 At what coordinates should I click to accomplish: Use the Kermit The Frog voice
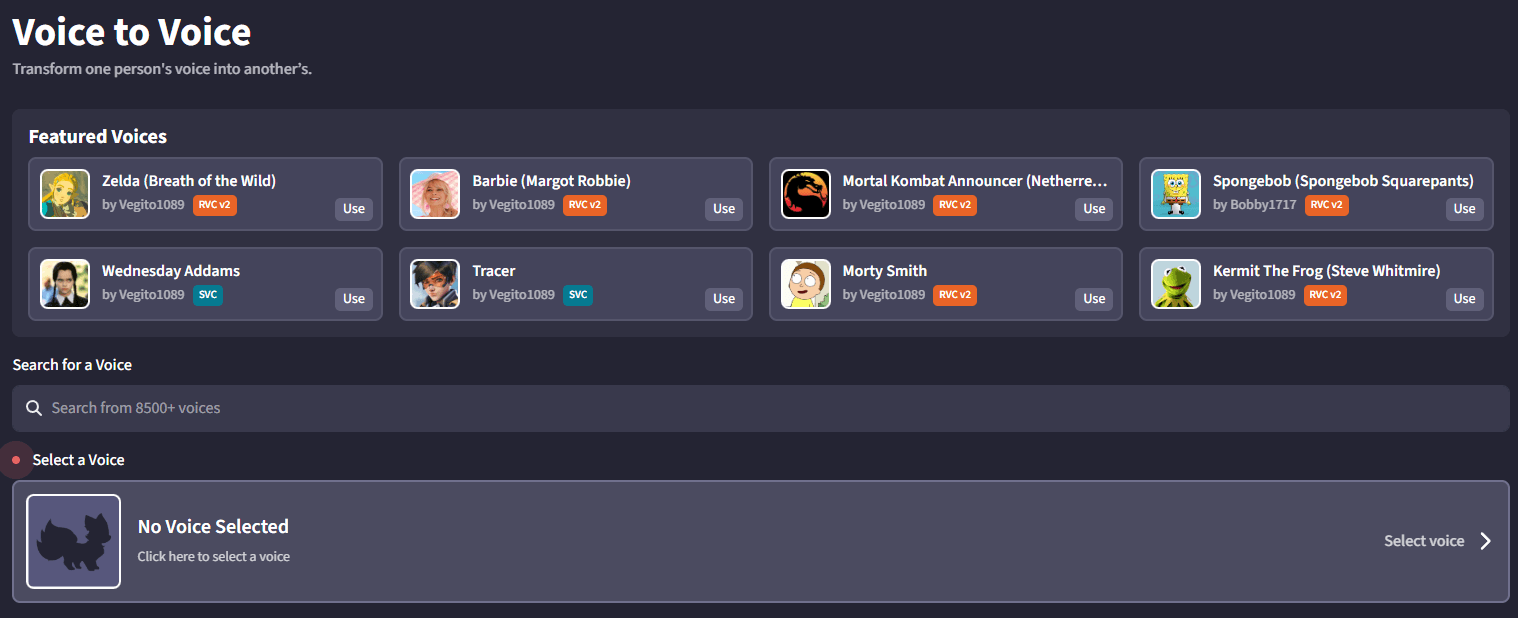[1464, 299]
